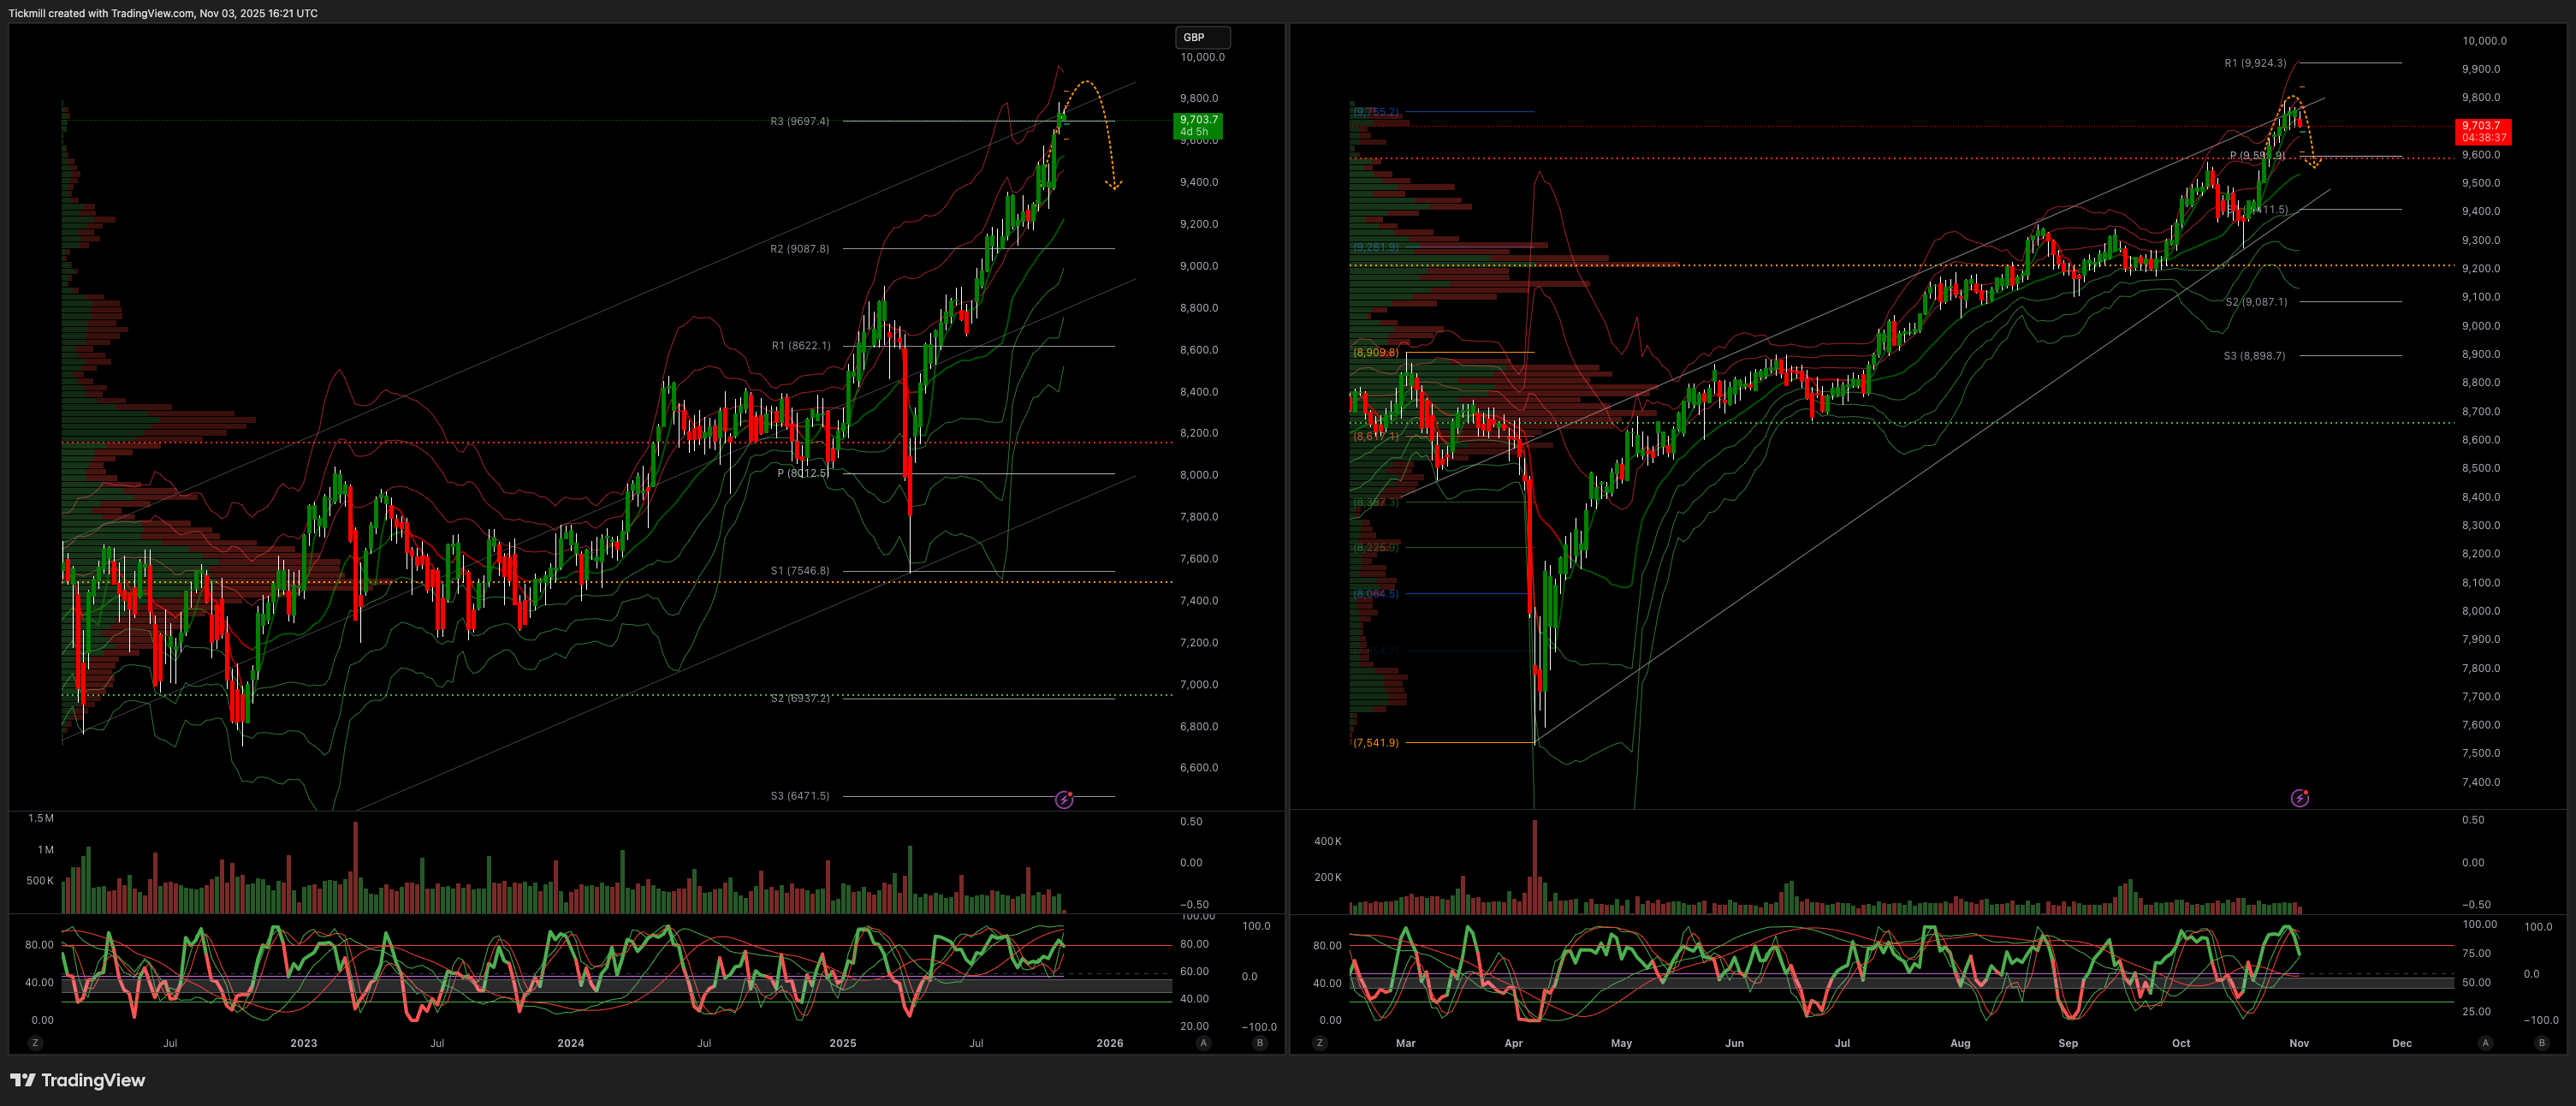Viewport: 2576px width, 1106px height.
Task: Click the 2025 label on the left timeline
Action: click(843, 1042)
